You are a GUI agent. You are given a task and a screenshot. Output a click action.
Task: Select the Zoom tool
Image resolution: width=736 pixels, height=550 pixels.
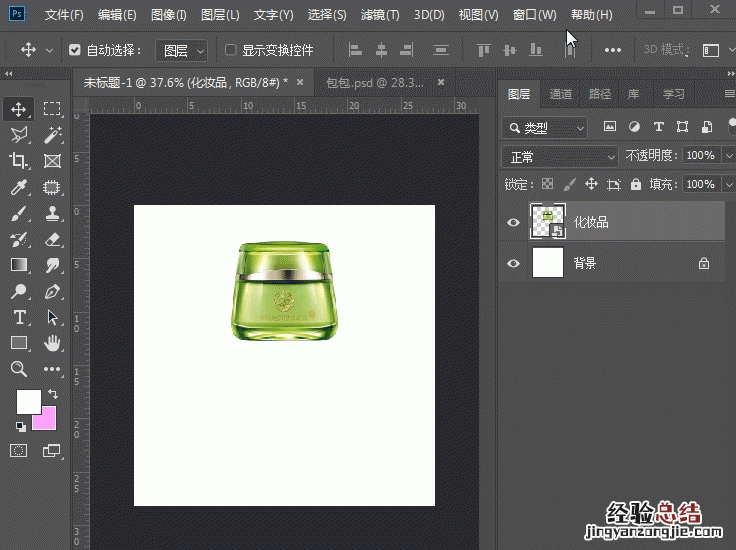point(19,369)
